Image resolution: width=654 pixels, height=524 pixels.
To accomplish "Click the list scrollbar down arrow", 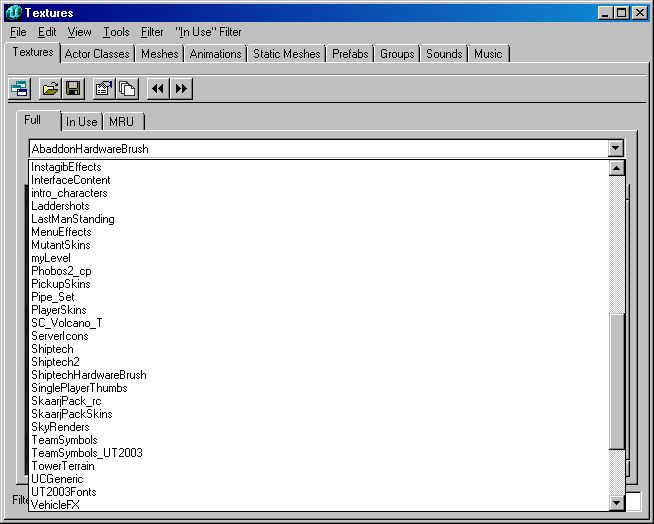I will click(616, 502).
